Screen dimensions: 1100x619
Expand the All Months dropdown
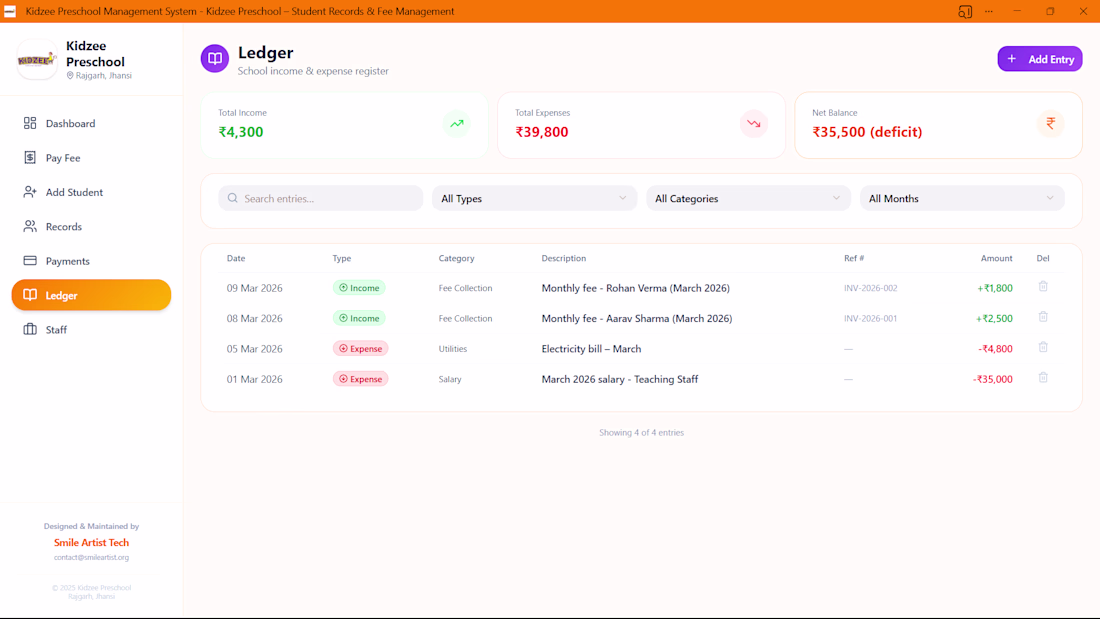point(962,199)
